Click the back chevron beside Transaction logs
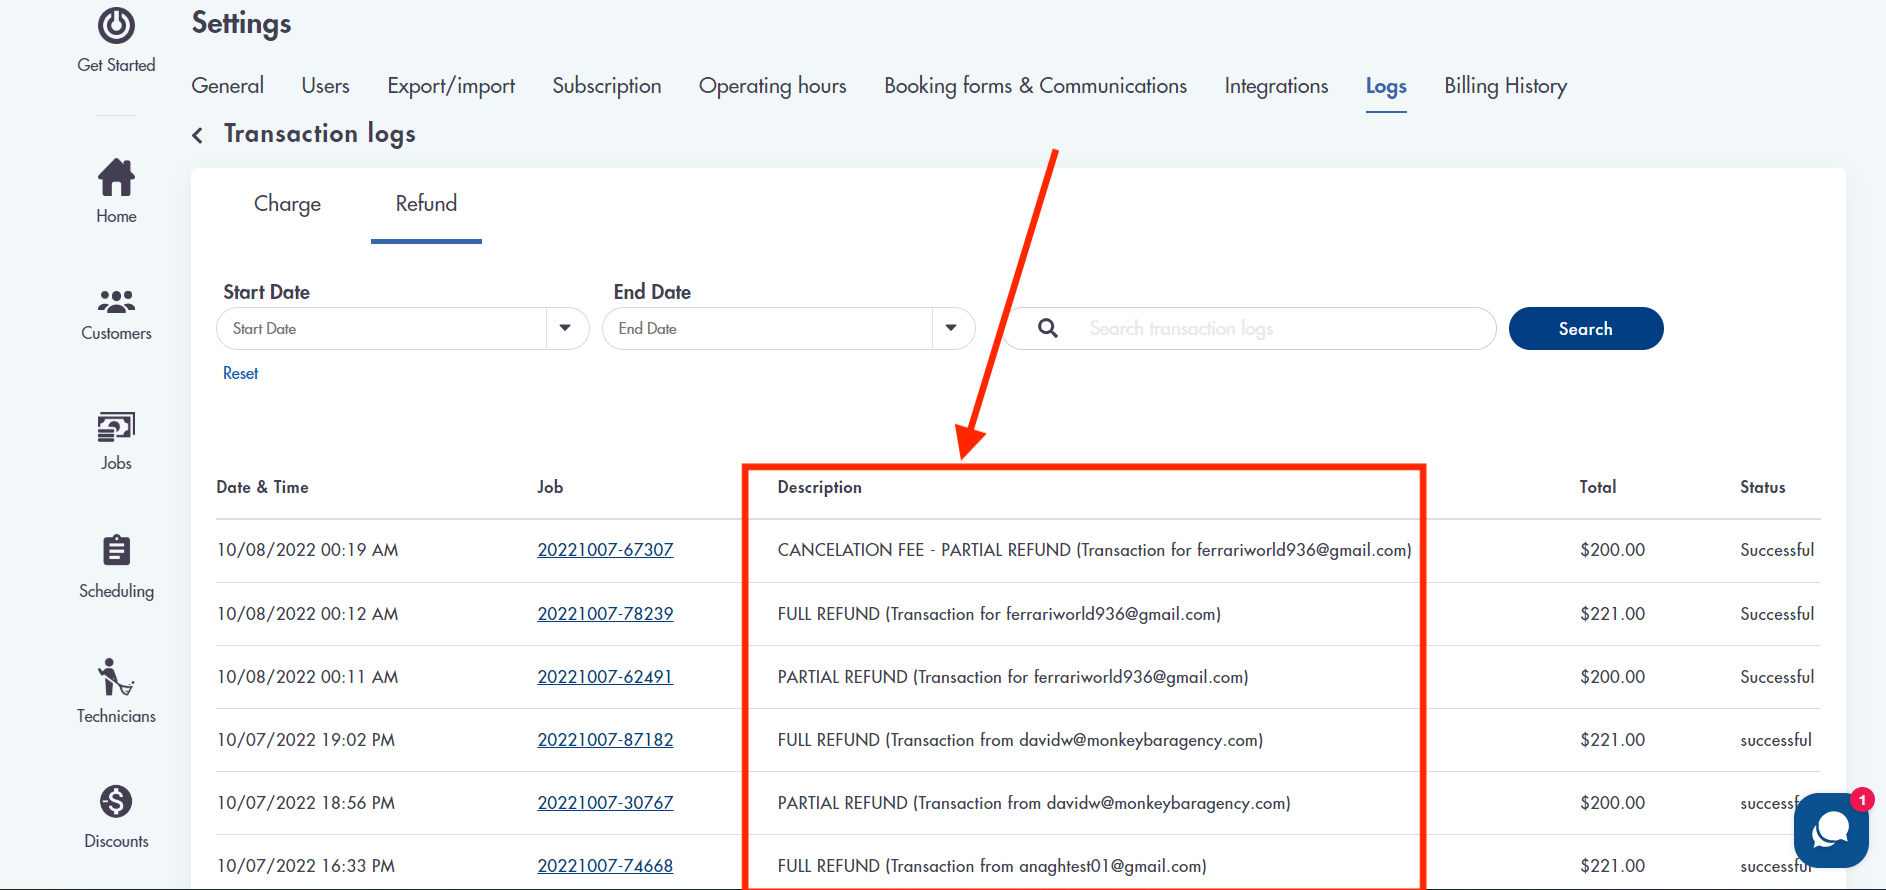 point(198,135)
